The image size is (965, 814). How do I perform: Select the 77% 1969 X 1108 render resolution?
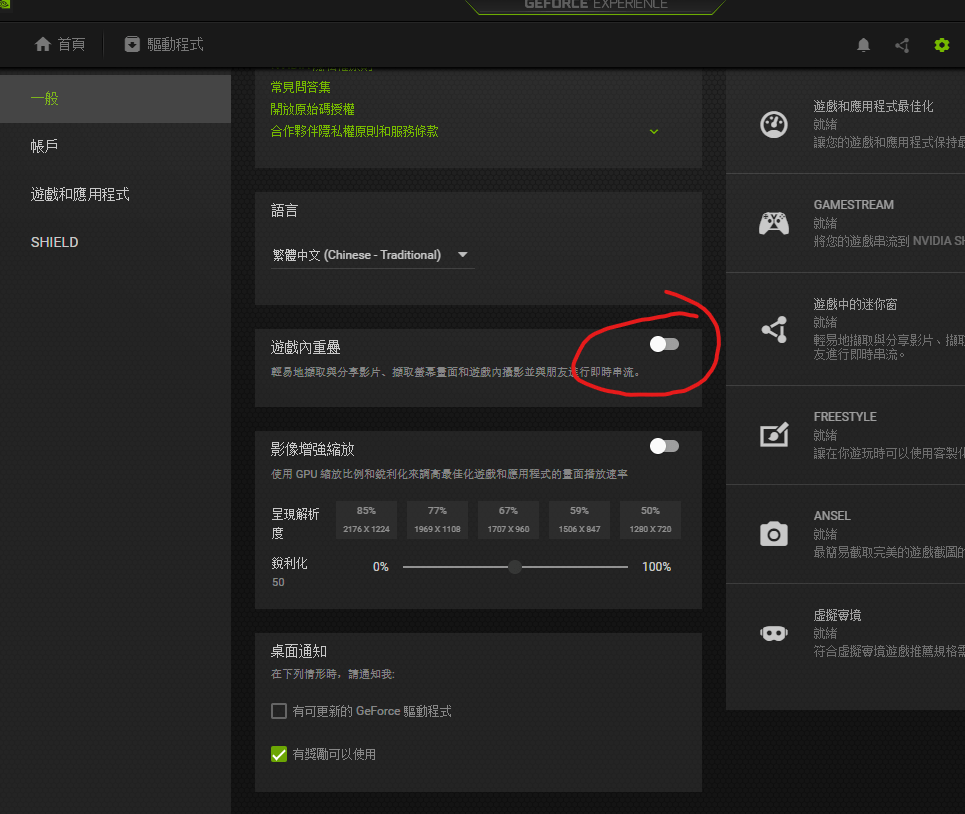point(438,520)
